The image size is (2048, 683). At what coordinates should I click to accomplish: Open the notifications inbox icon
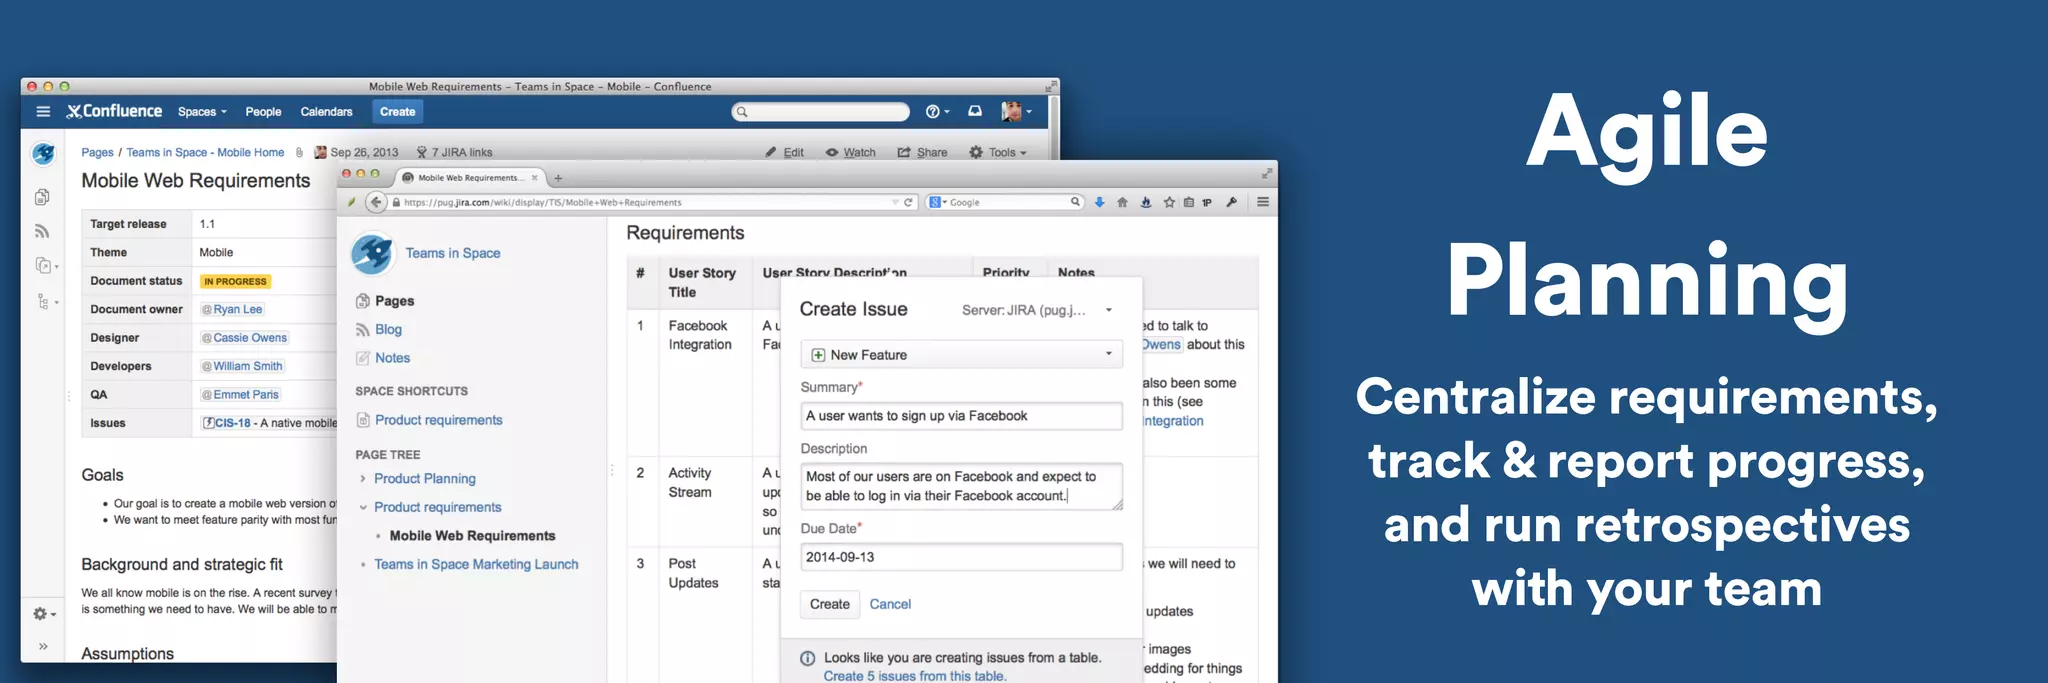point(974,111)
